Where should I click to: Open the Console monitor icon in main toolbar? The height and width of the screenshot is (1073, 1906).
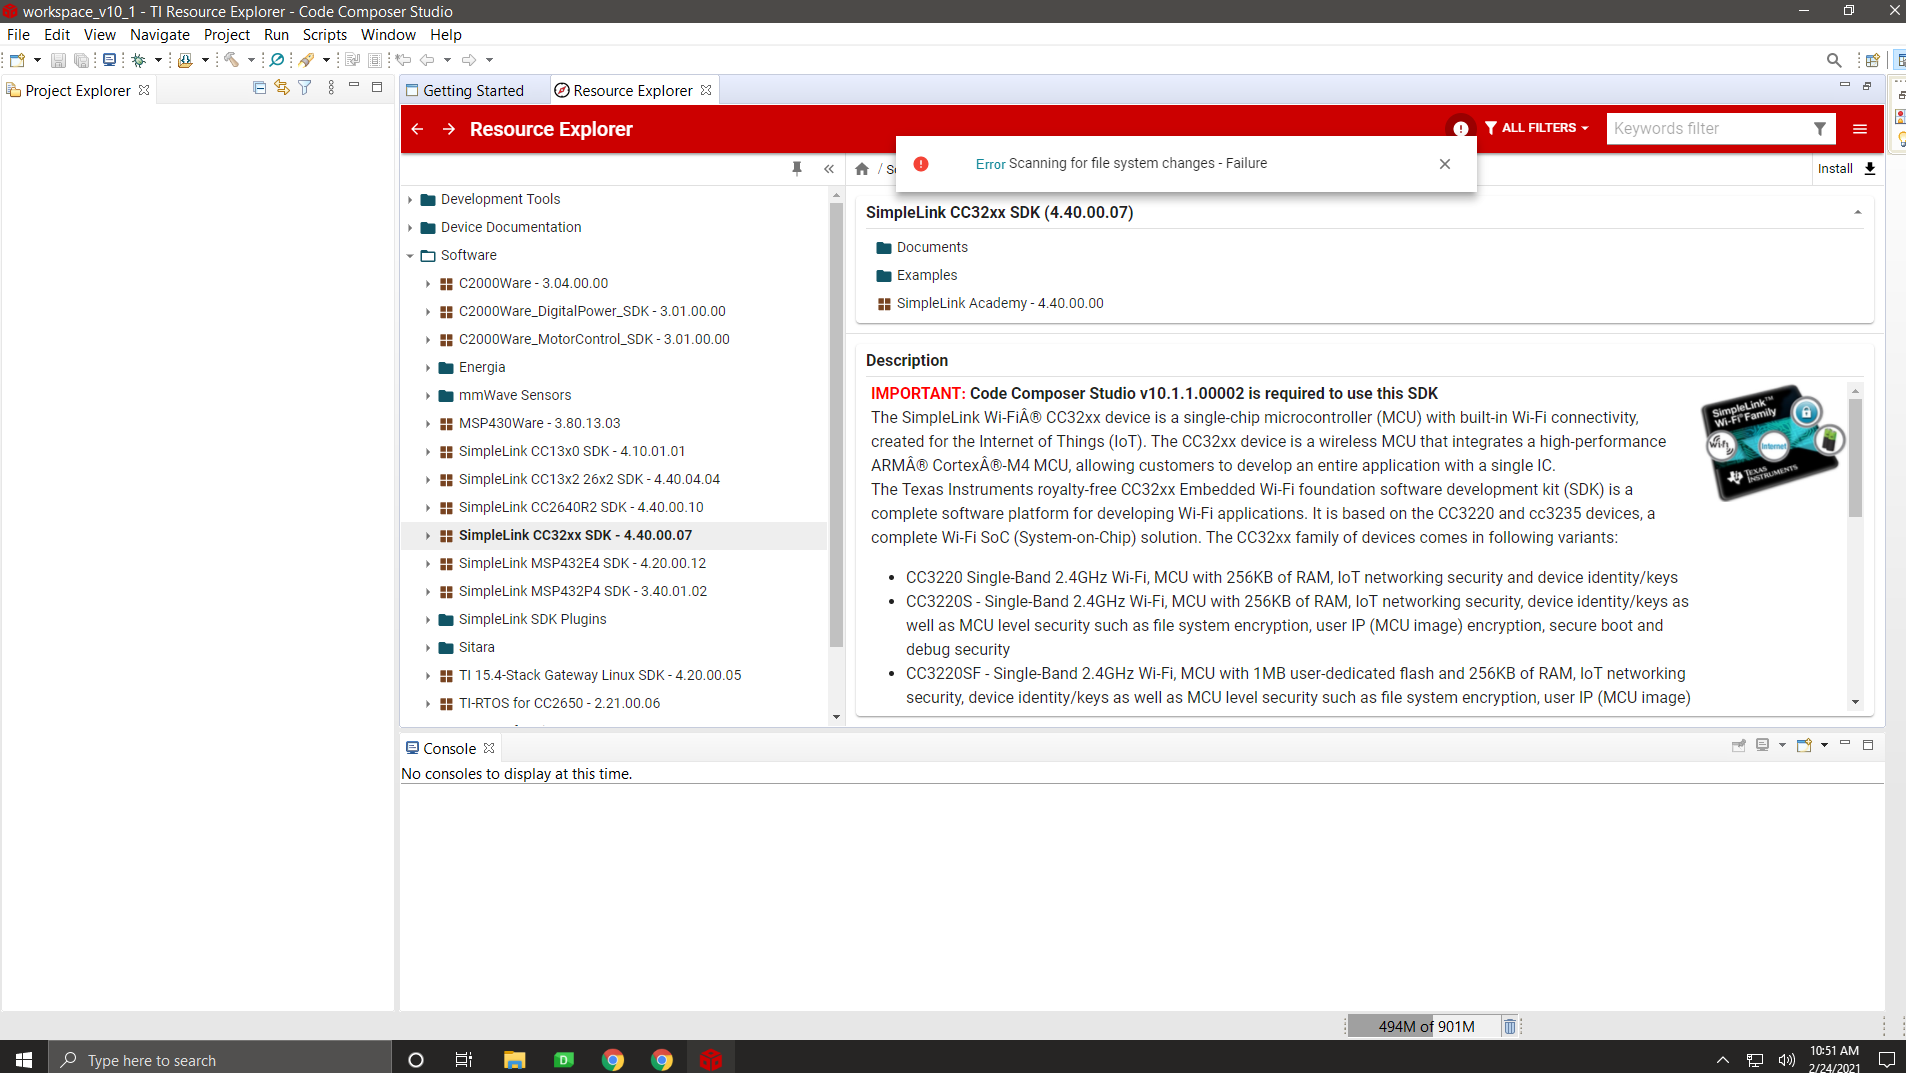(x=110, y=60)
